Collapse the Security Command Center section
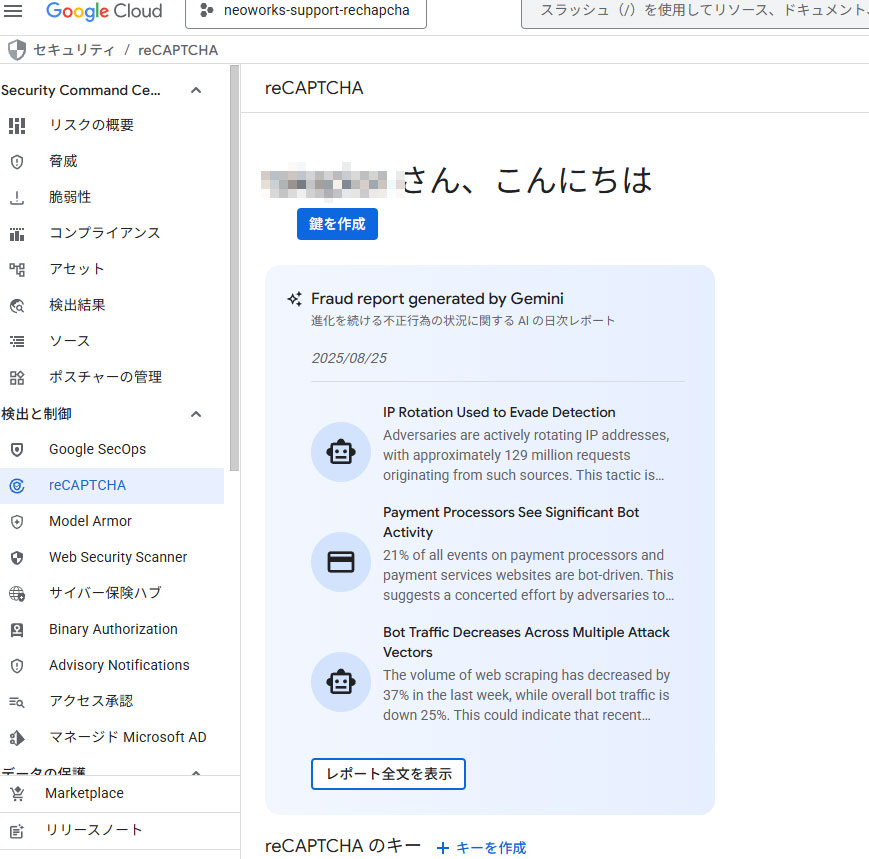The width and height of the screenshot is (869, 859). [196, 90]
